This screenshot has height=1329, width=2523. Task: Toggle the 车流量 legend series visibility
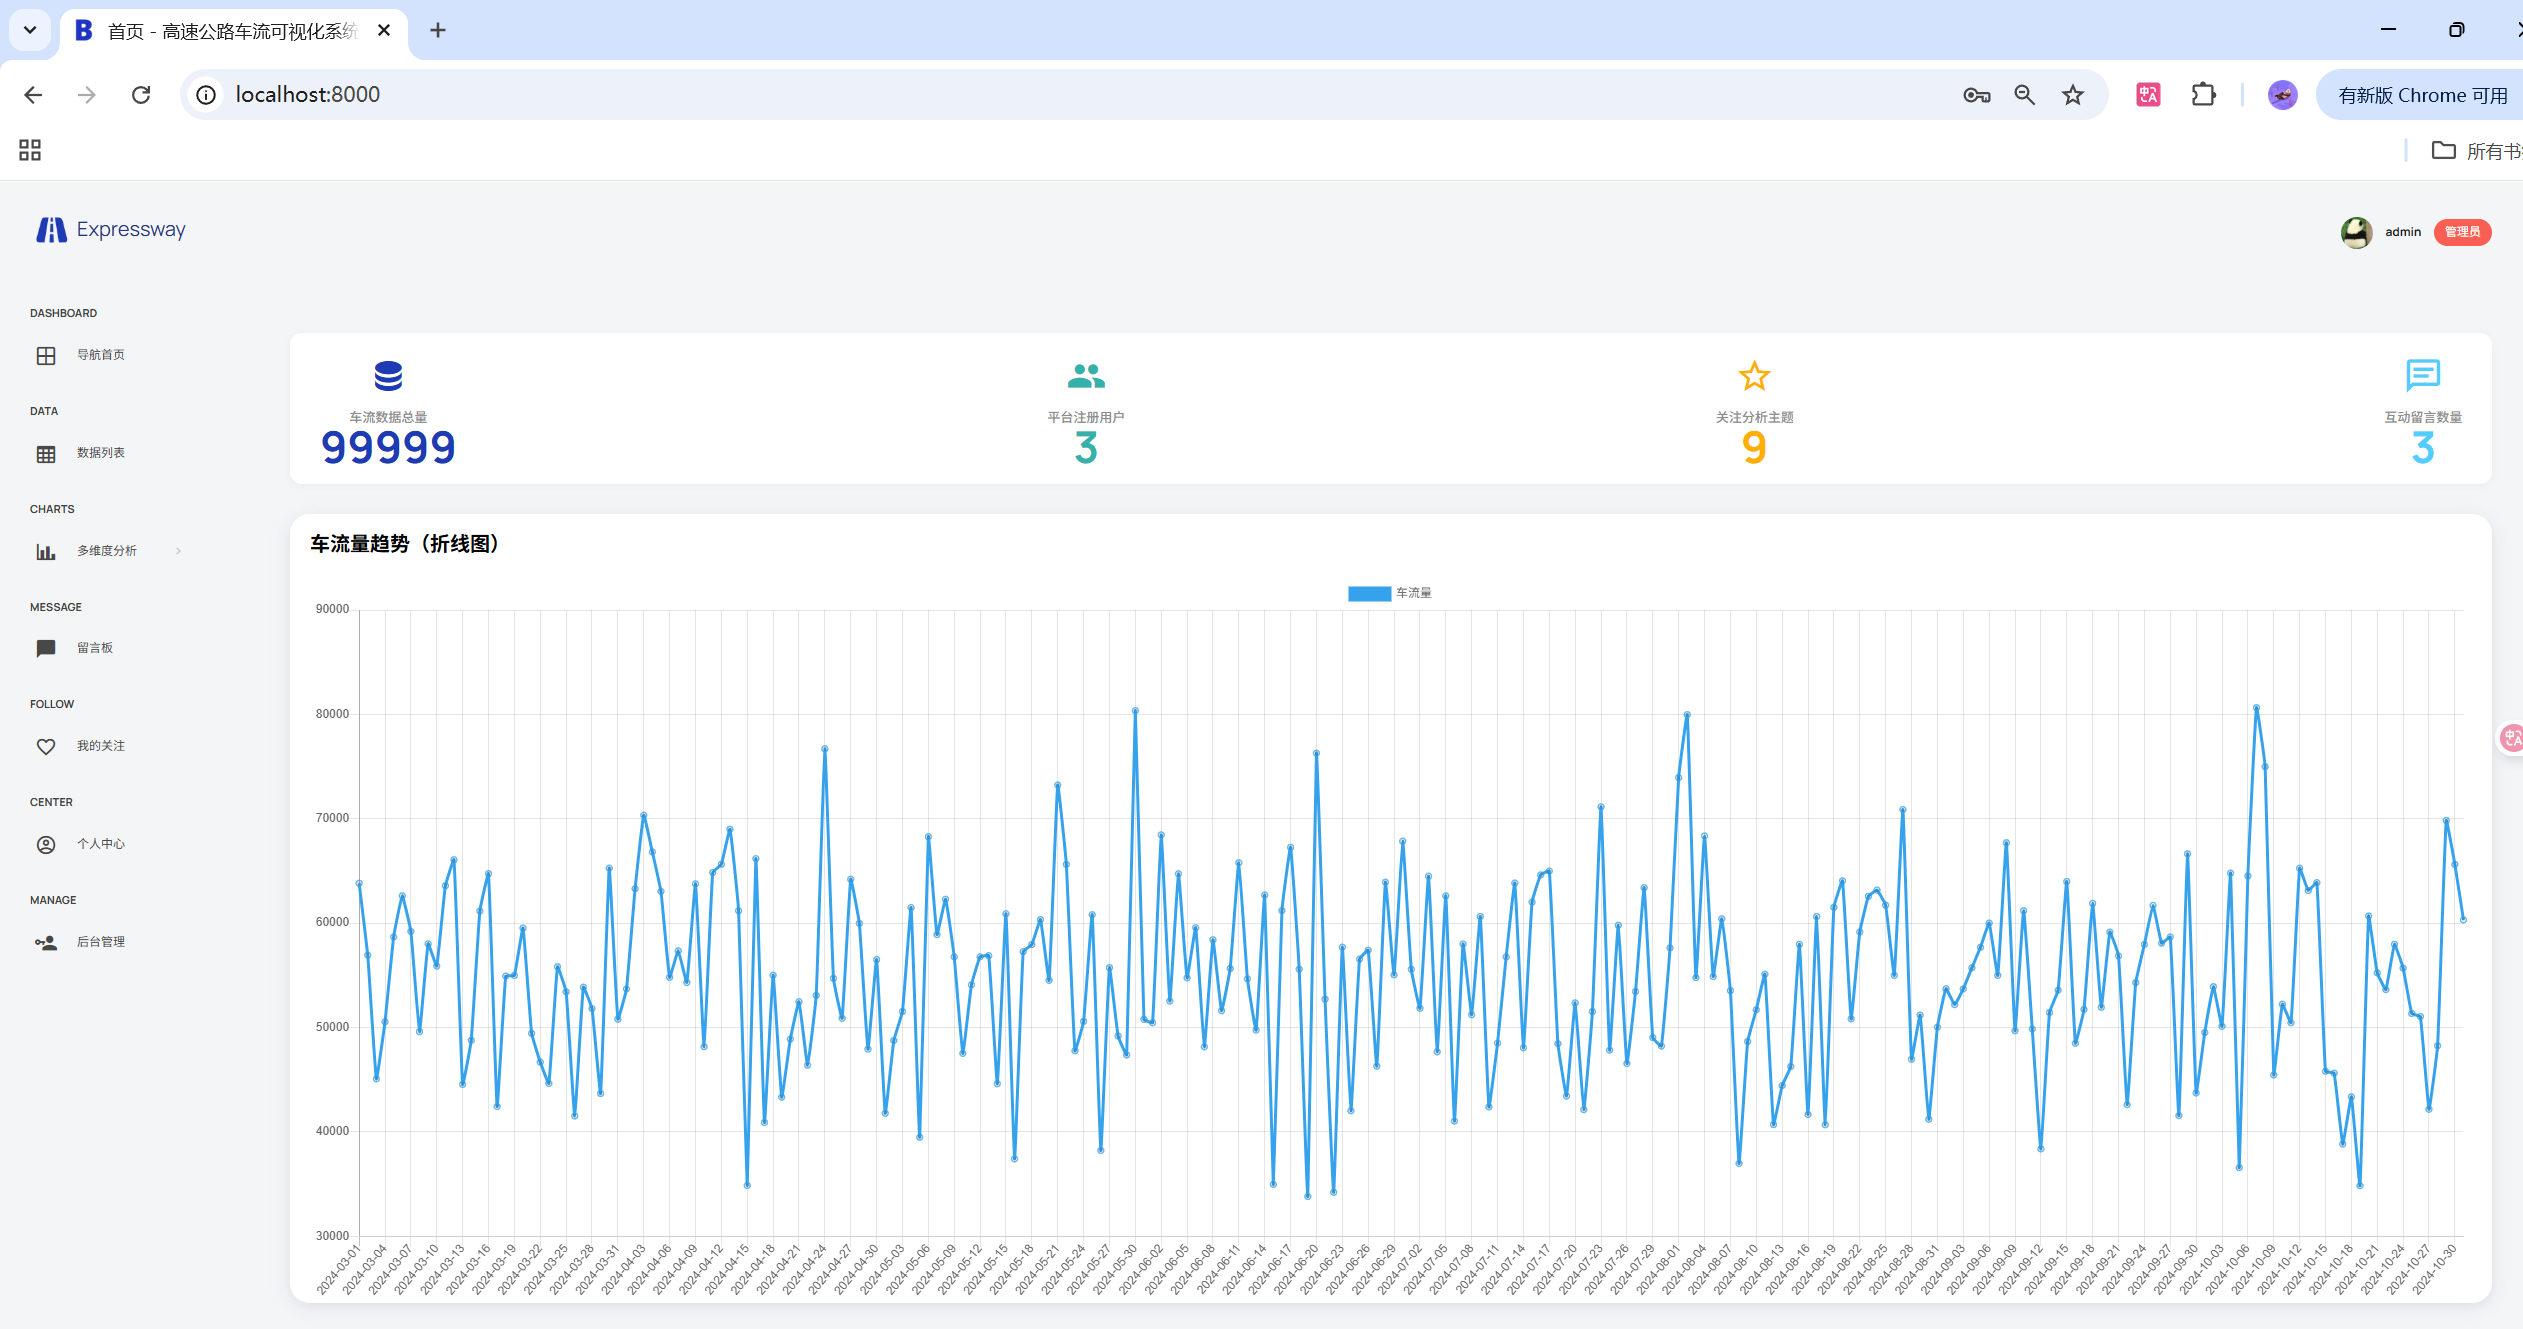[1389, 593]
